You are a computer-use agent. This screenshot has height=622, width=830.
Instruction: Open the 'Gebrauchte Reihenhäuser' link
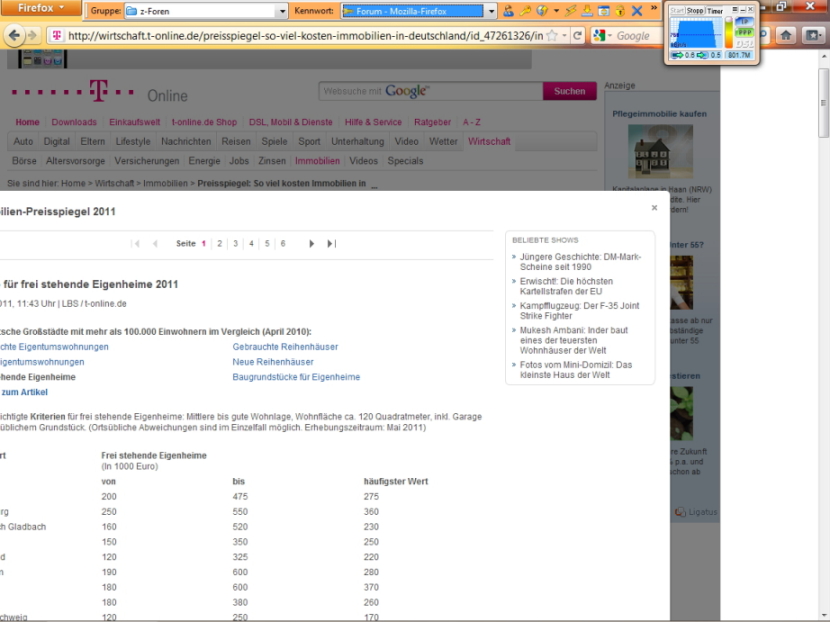click(x=285, y=346)
